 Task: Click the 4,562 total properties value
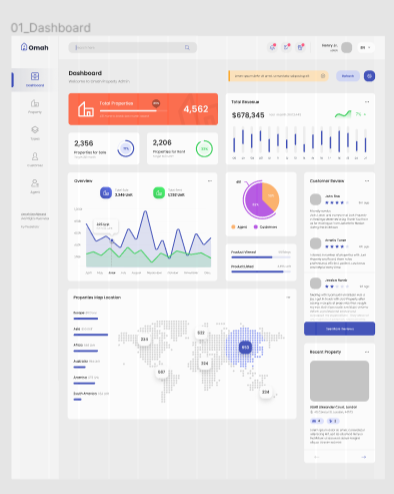coord(196,109)
